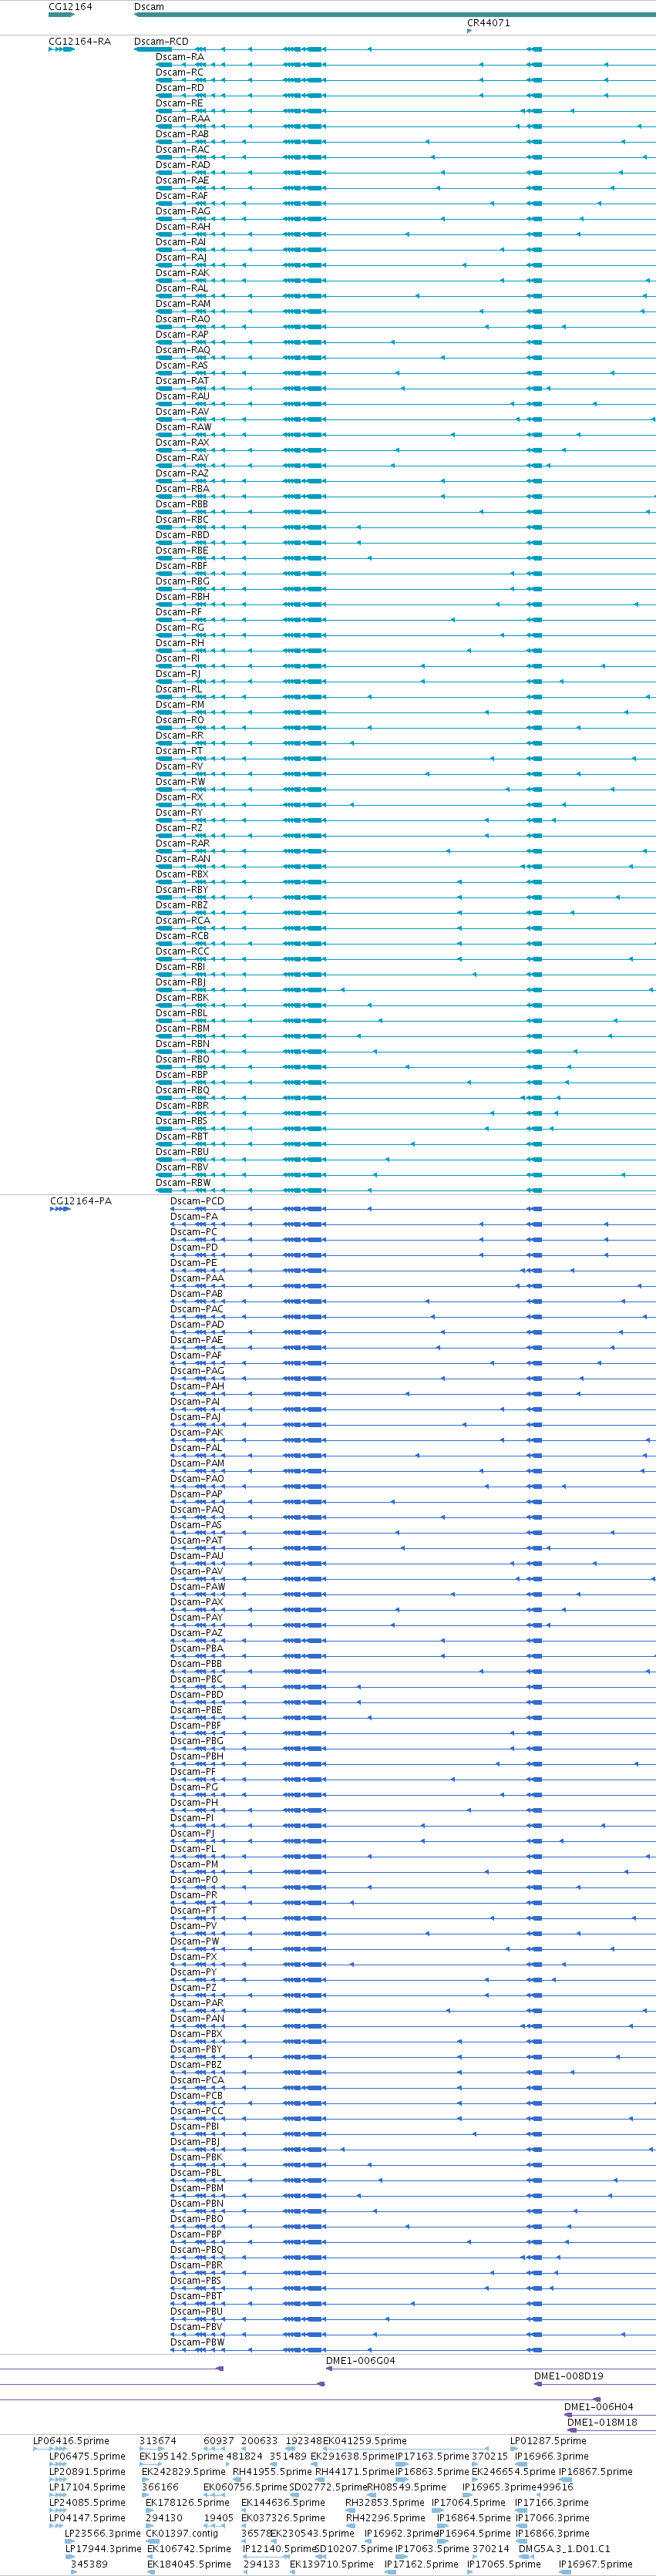Open clone DME1-006H04
Image resolution: width=656 pixels, height=2576 pixels.
coord(598,2408)
